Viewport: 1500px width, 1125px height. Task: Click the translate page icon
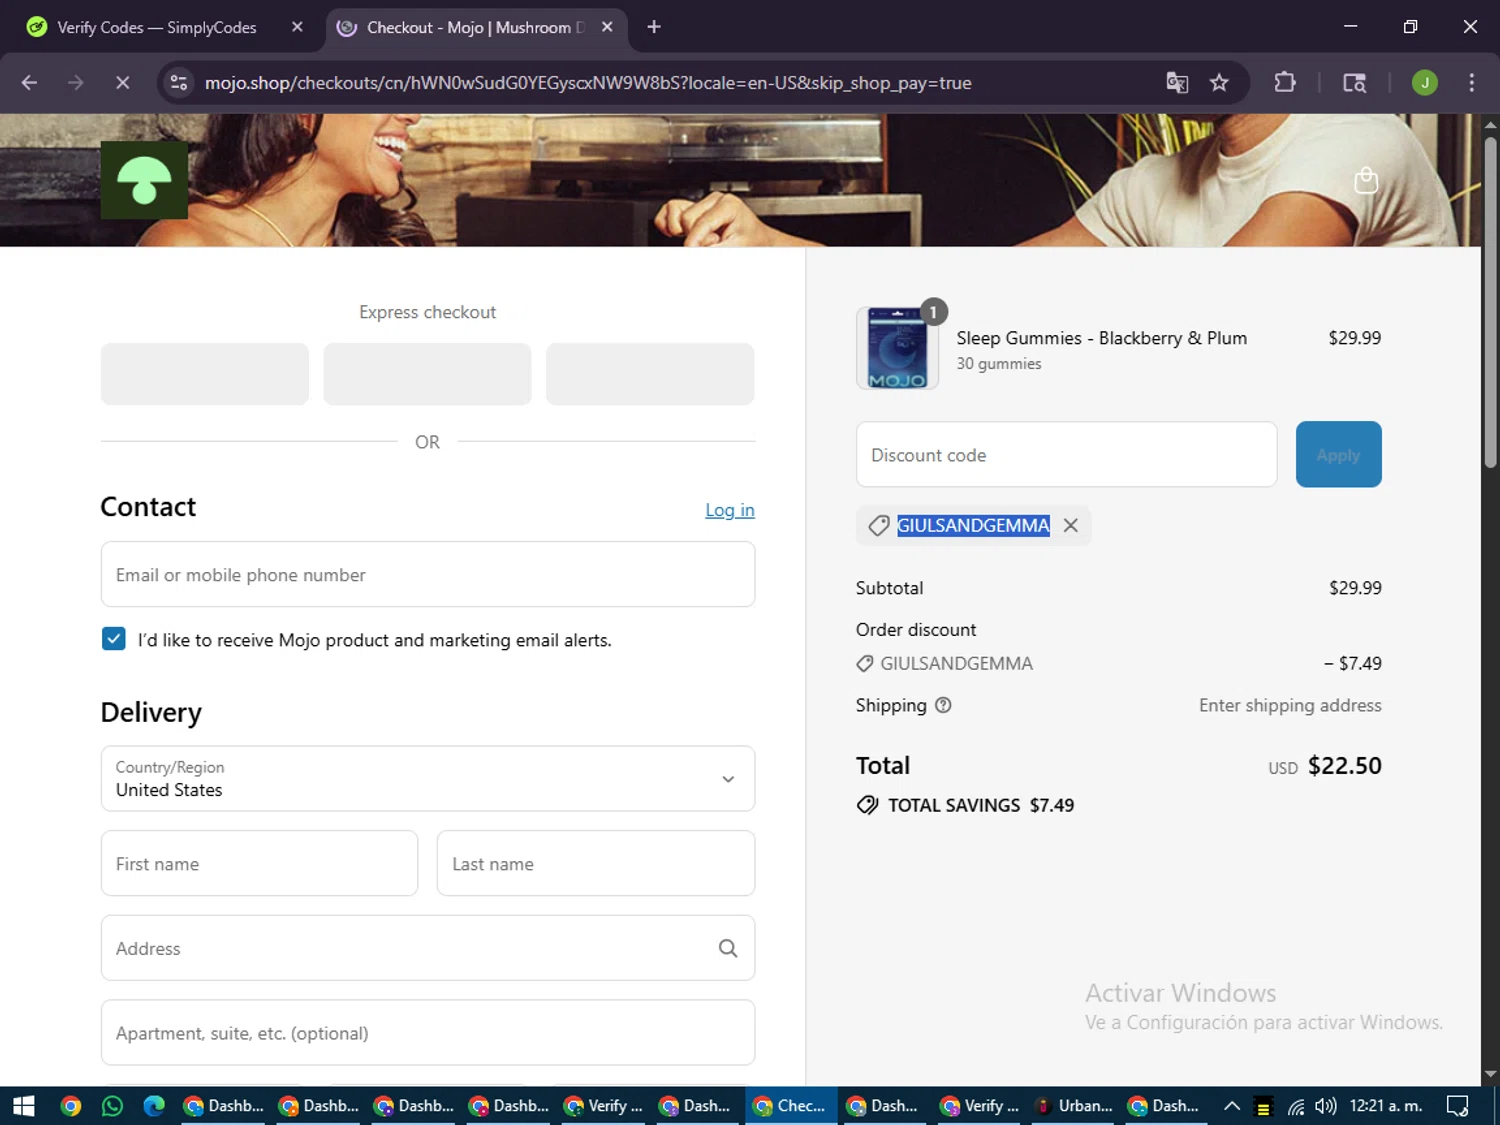coord(1177,83)
